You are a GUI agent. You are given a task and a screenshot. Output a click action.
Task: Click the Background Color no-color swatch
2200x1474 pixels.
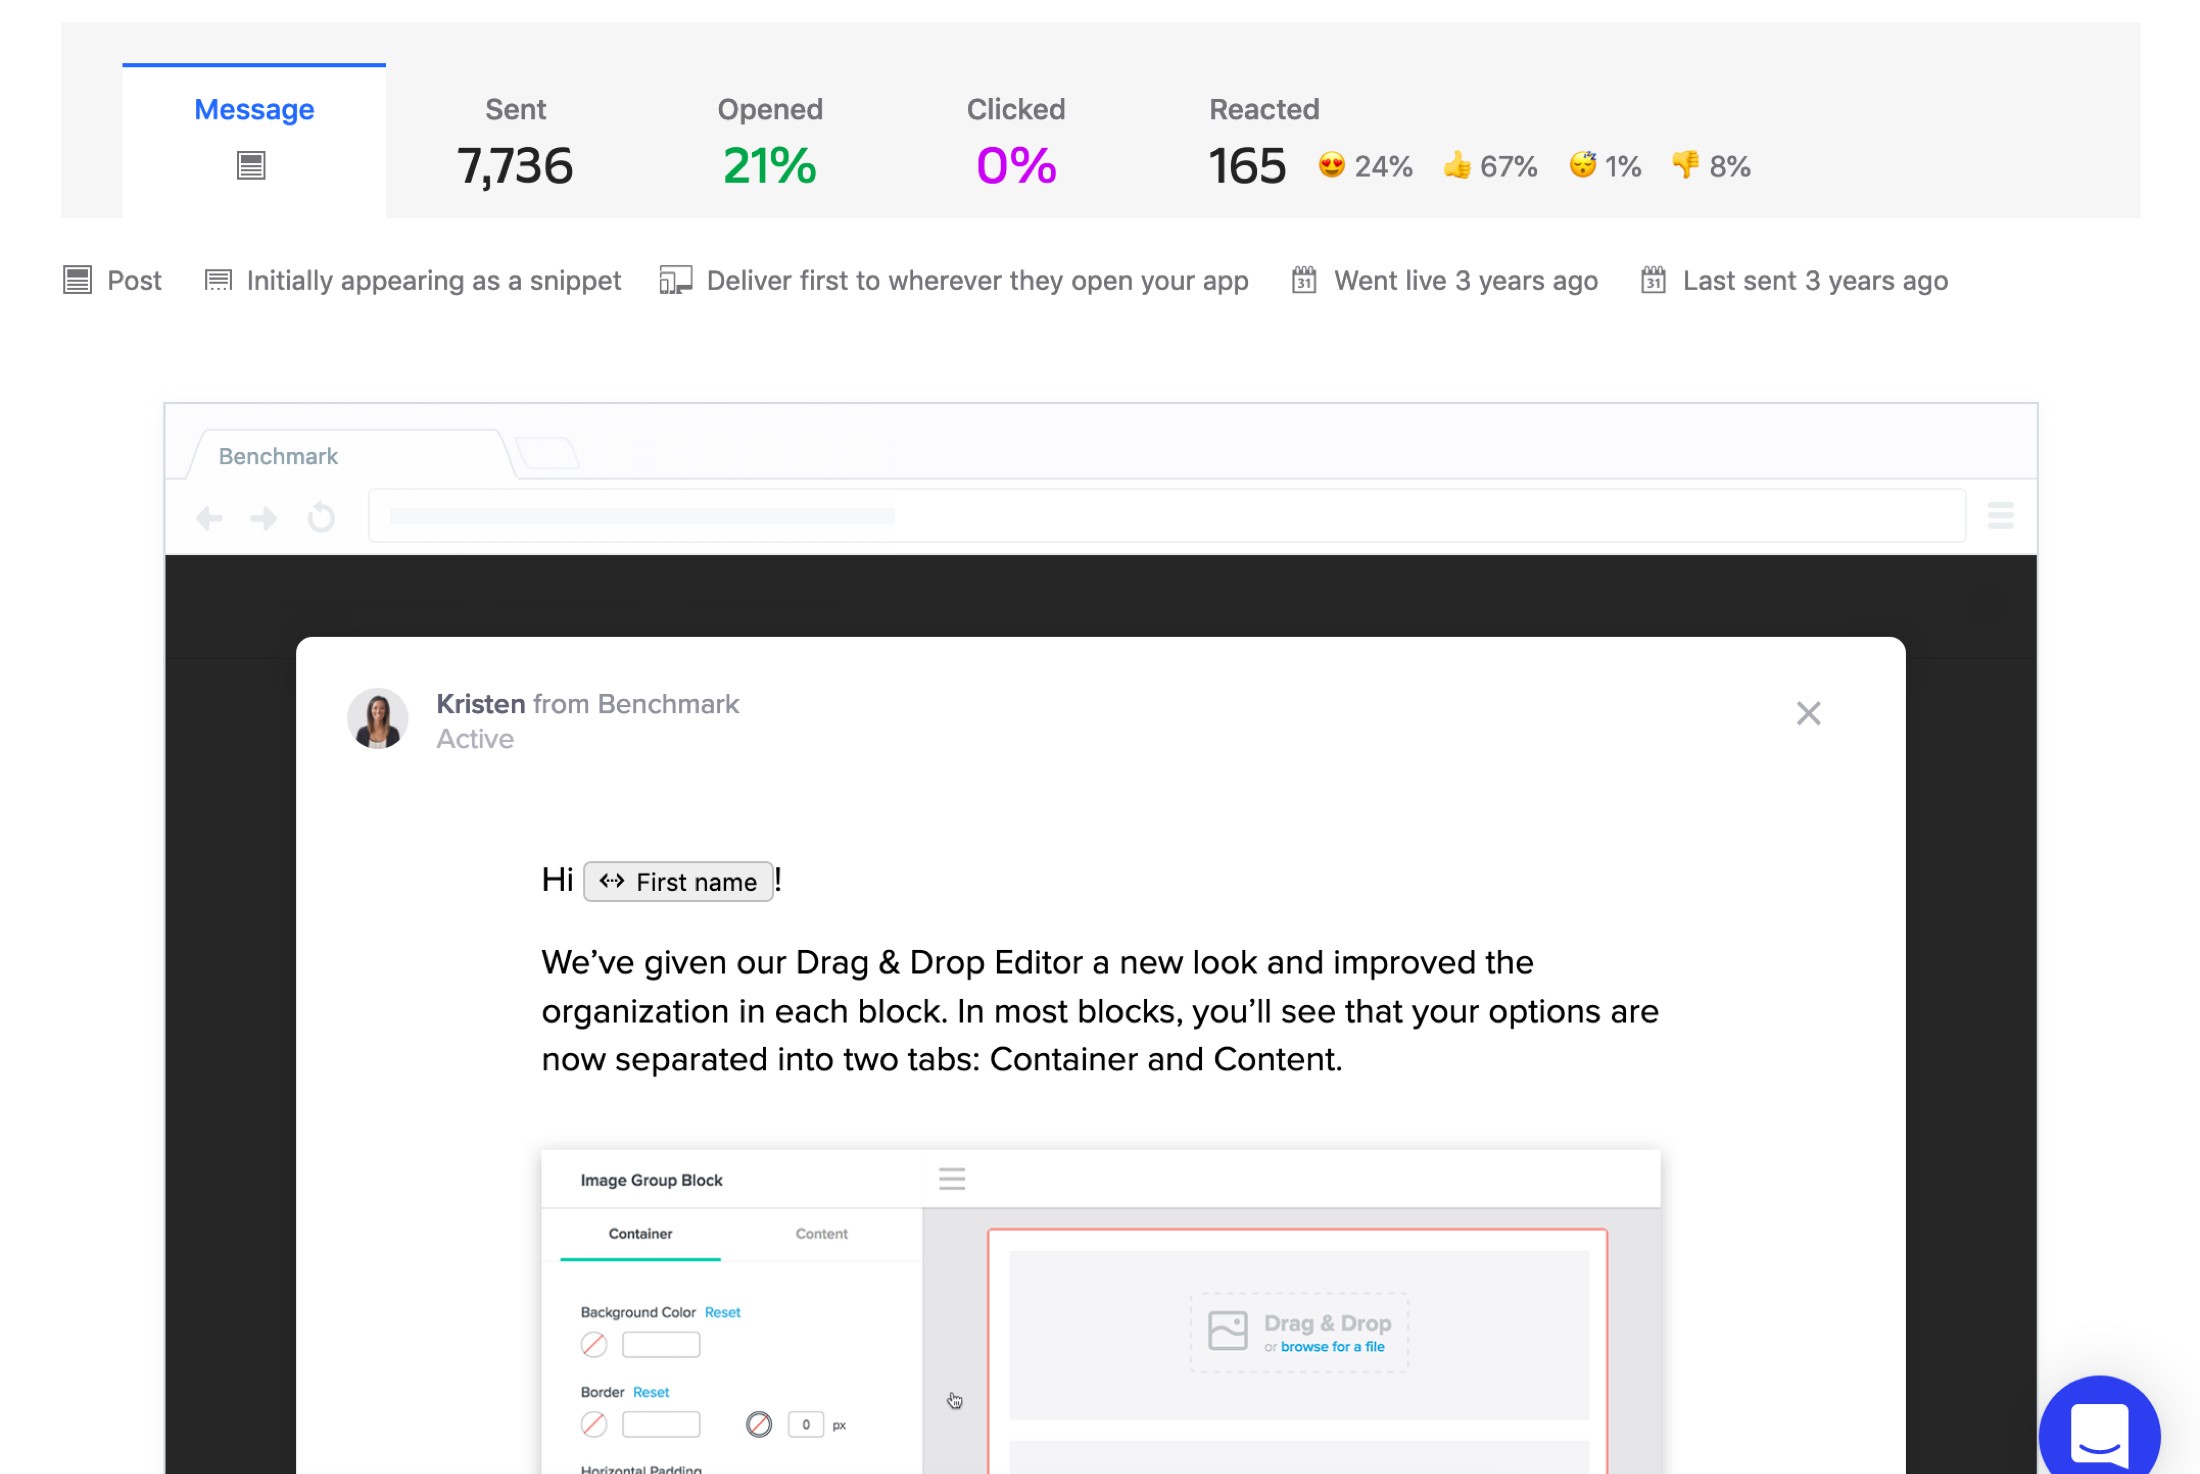pyautogui.click(x=594, y=1345)
